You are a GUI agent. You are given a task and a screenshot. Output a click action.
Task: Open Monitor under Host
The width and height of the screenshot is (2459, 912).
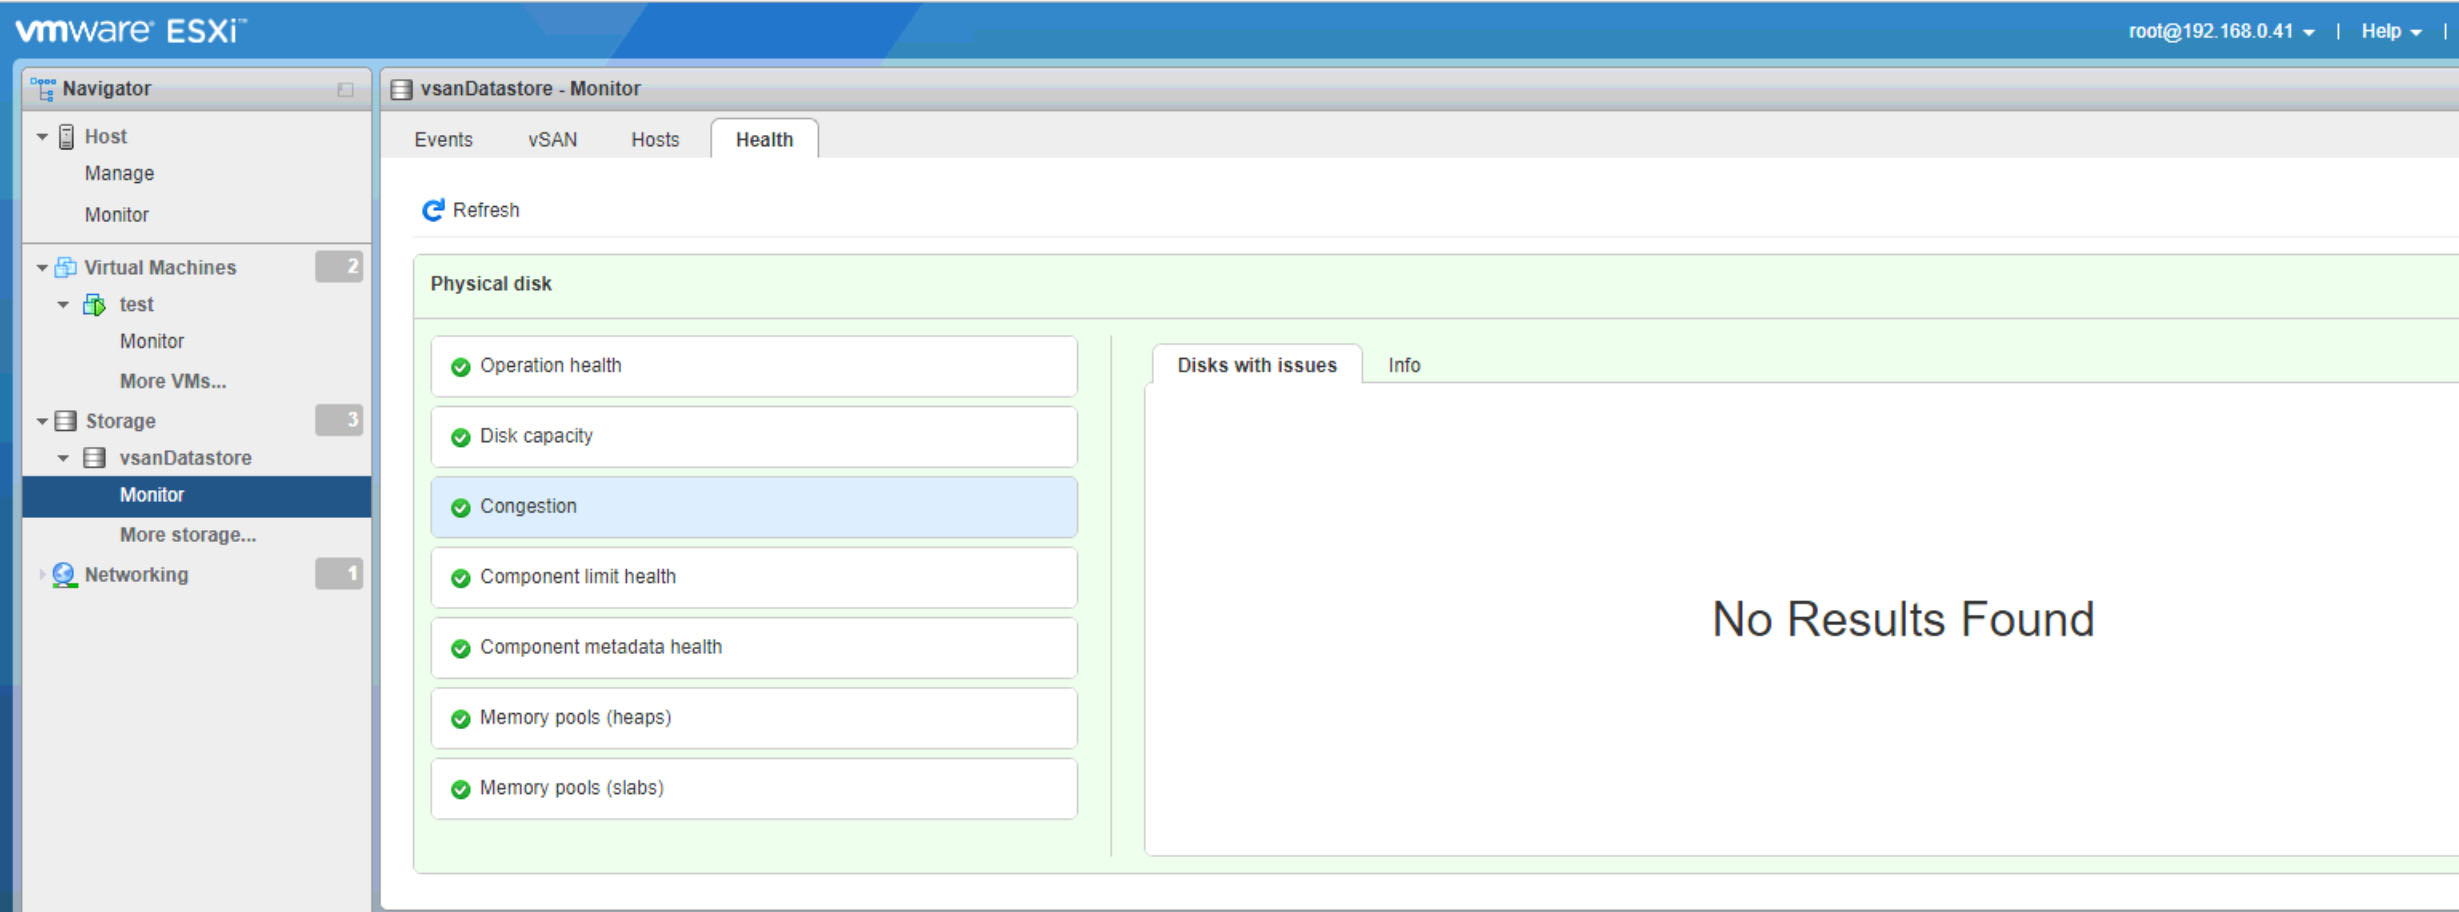click(116, 215)
